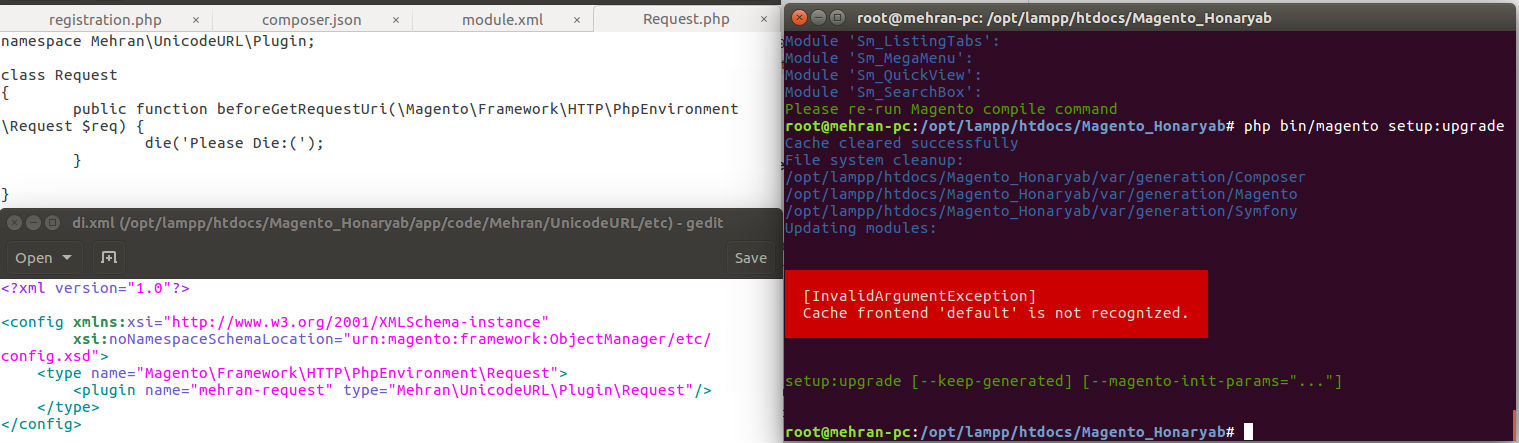The width and height of the screenshot is (1519, 443).
Task: Click the var/generation/Composer path line
Action: coord(1045,177)
